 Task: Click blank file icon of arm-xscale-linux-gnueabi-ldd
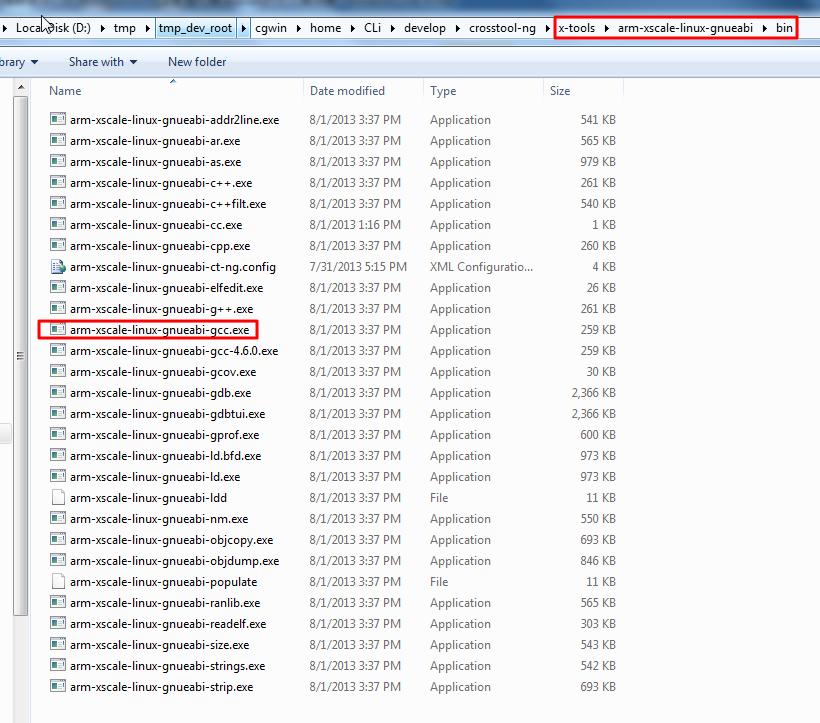click(x=58, y=497)
